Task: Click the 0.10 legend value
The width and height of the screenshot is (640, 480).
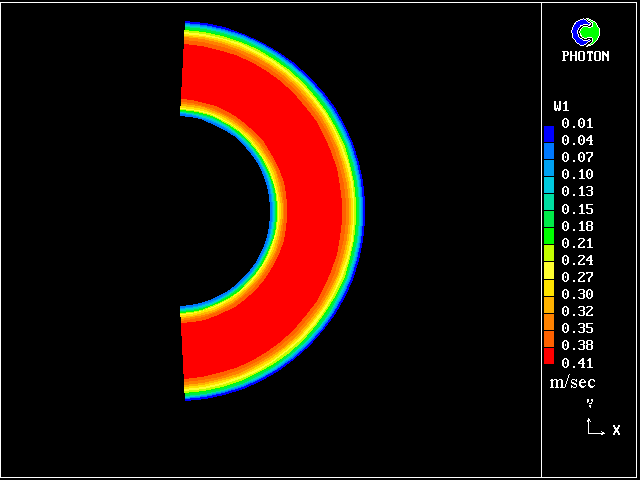Action: (x=577, y=175)
